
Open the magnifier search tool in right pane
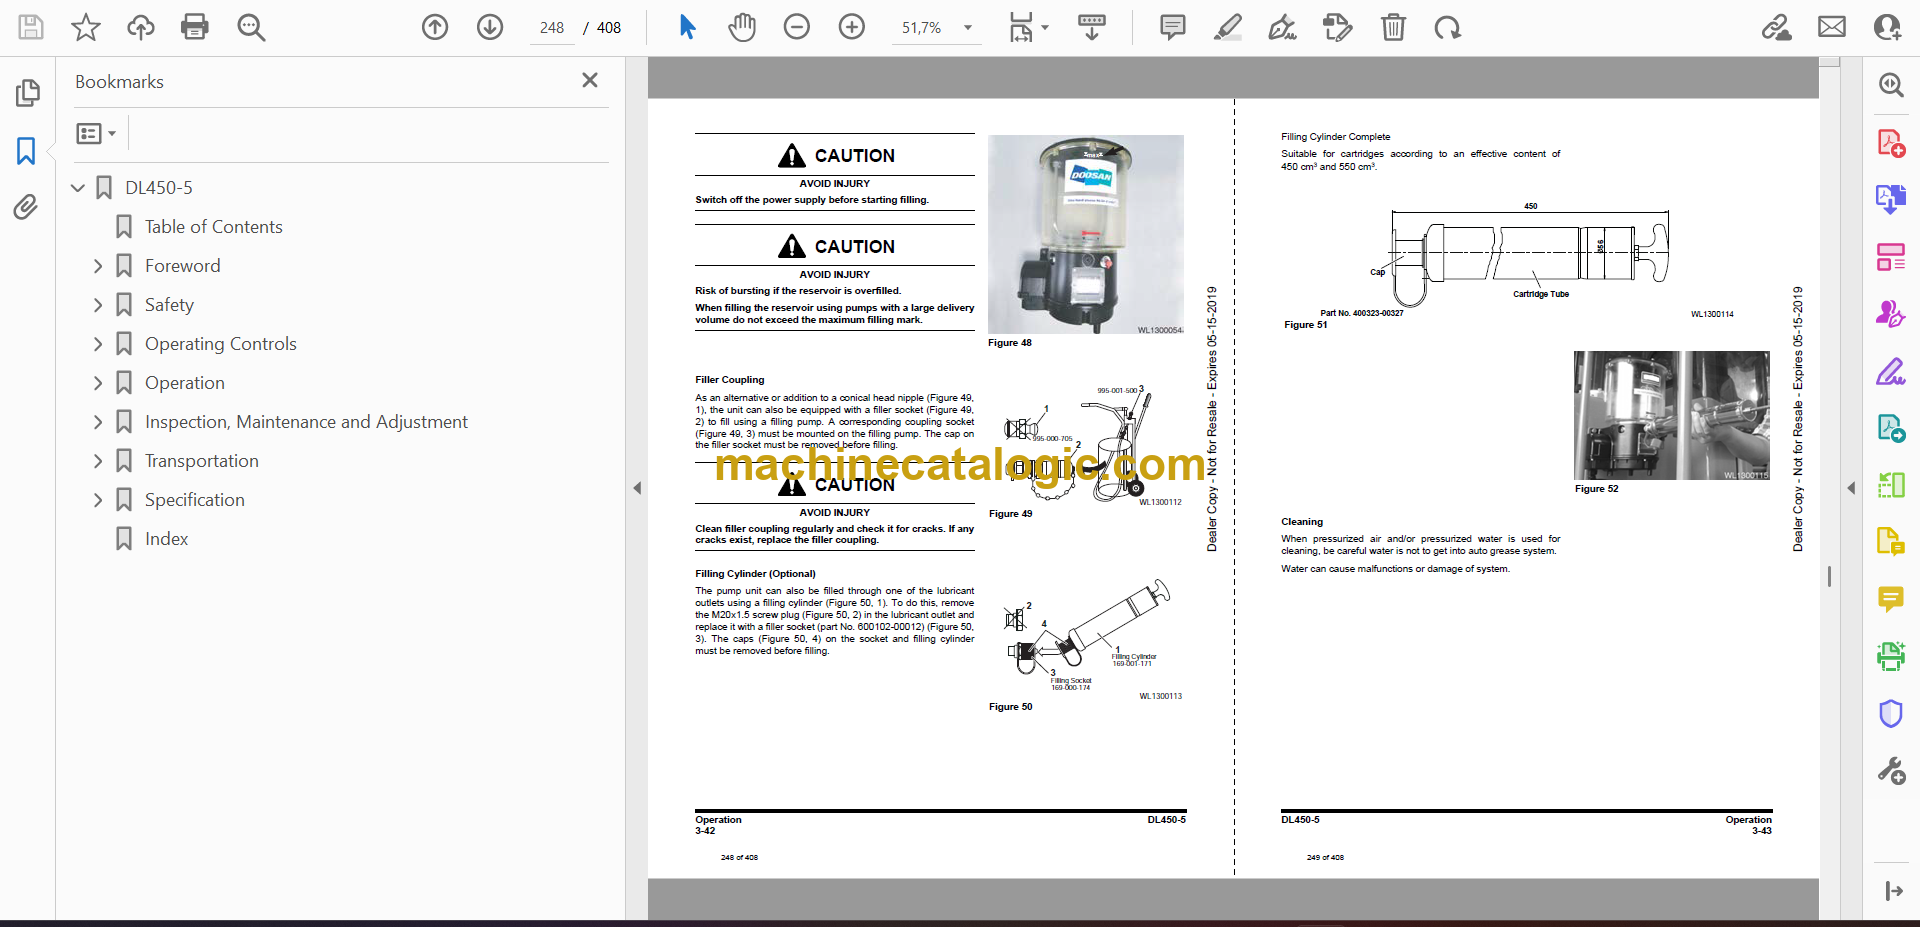[x=1891, y=85]
